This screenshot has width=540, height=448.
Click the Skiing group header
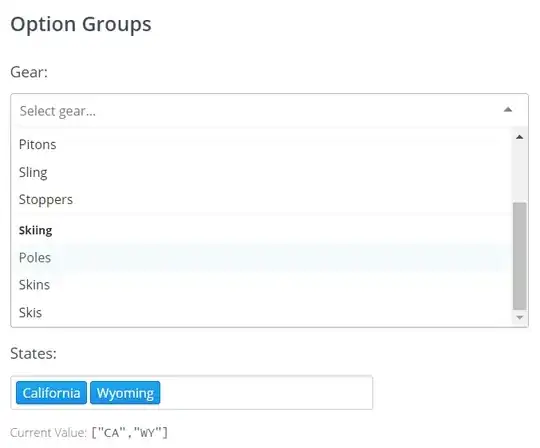pyautogui.click(x=35, y=230)
